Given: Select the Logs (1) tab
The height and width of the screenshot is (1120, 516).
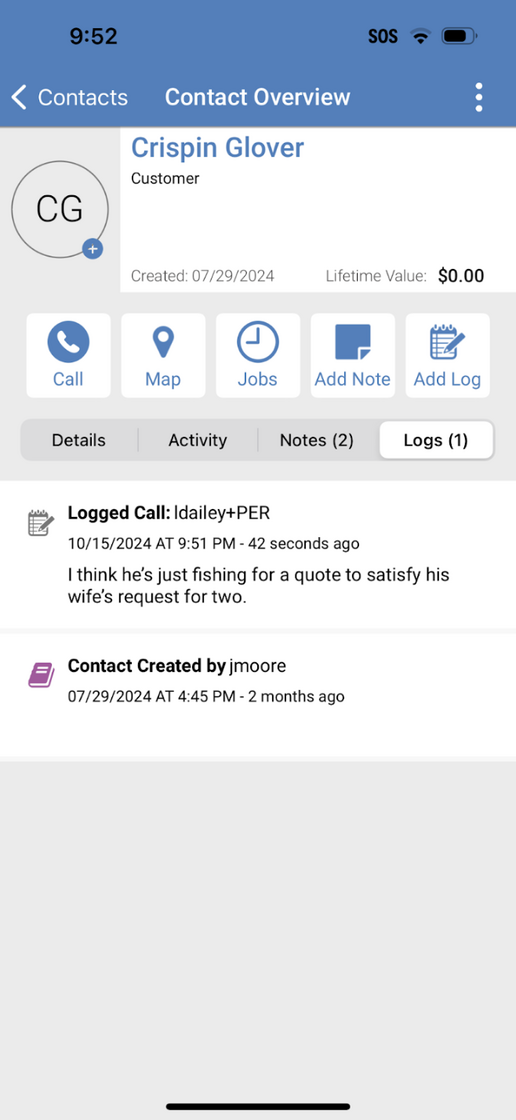Looking at the screenshot, I should (436, 440).
